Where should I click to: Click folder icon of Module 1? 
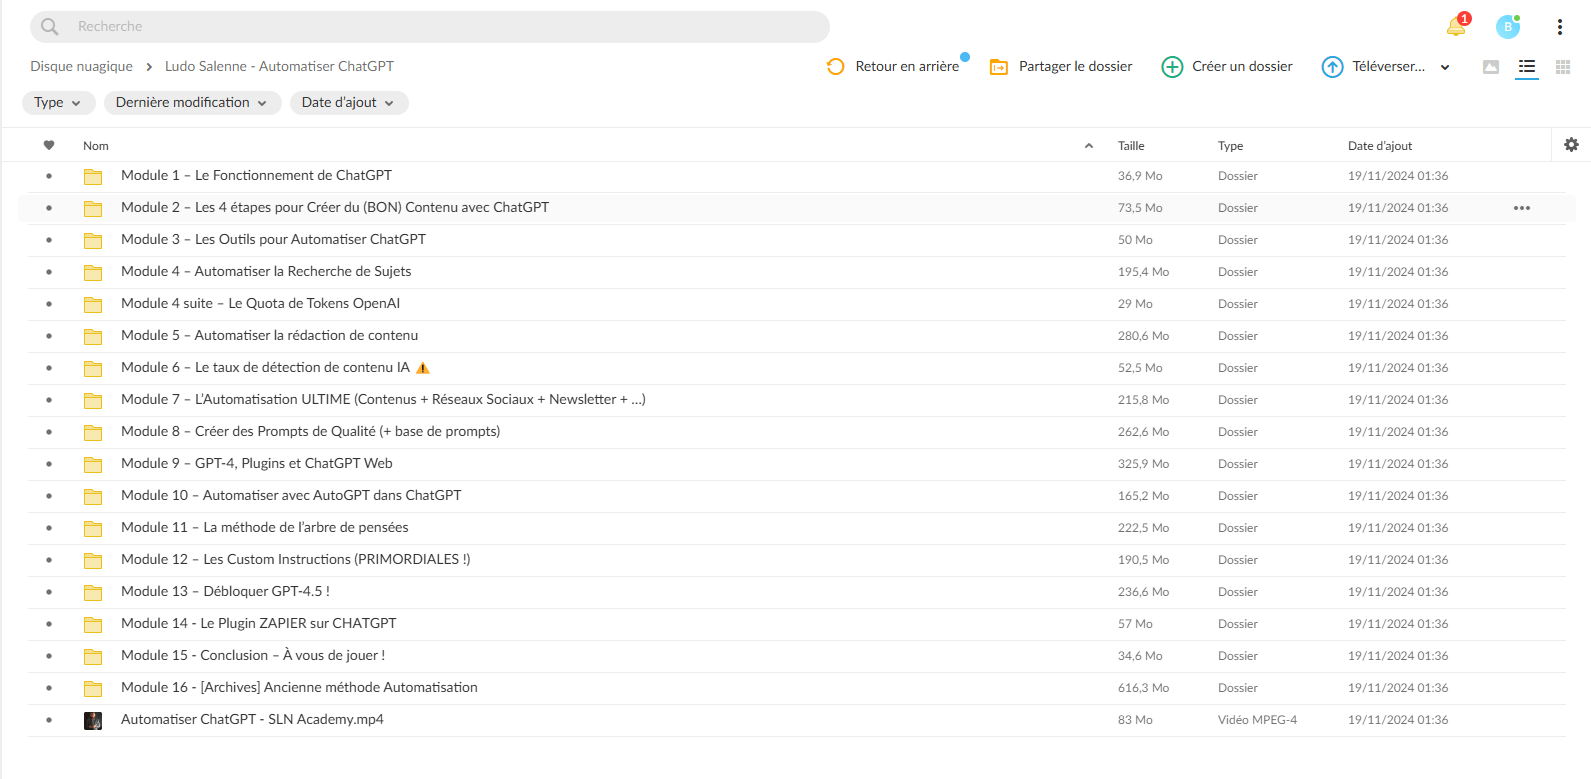(x=93, y=177)
